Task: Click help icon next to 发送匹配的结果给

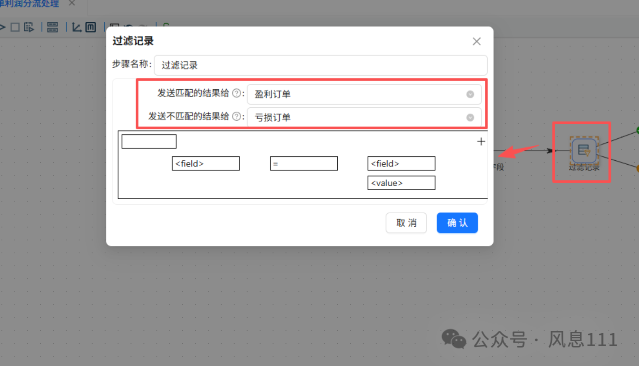Action: [x=236, y=93]
